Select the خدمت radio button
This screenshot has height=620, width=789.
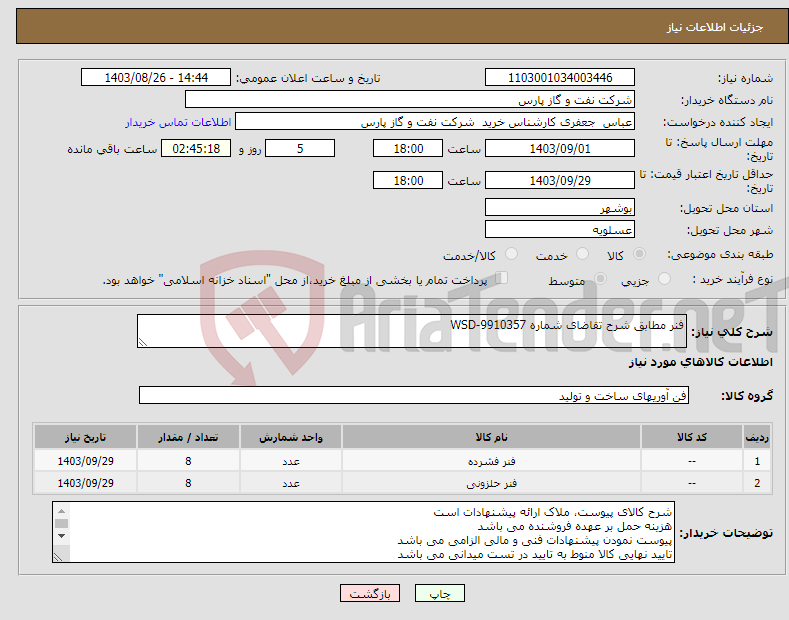(x=582, y=254)
